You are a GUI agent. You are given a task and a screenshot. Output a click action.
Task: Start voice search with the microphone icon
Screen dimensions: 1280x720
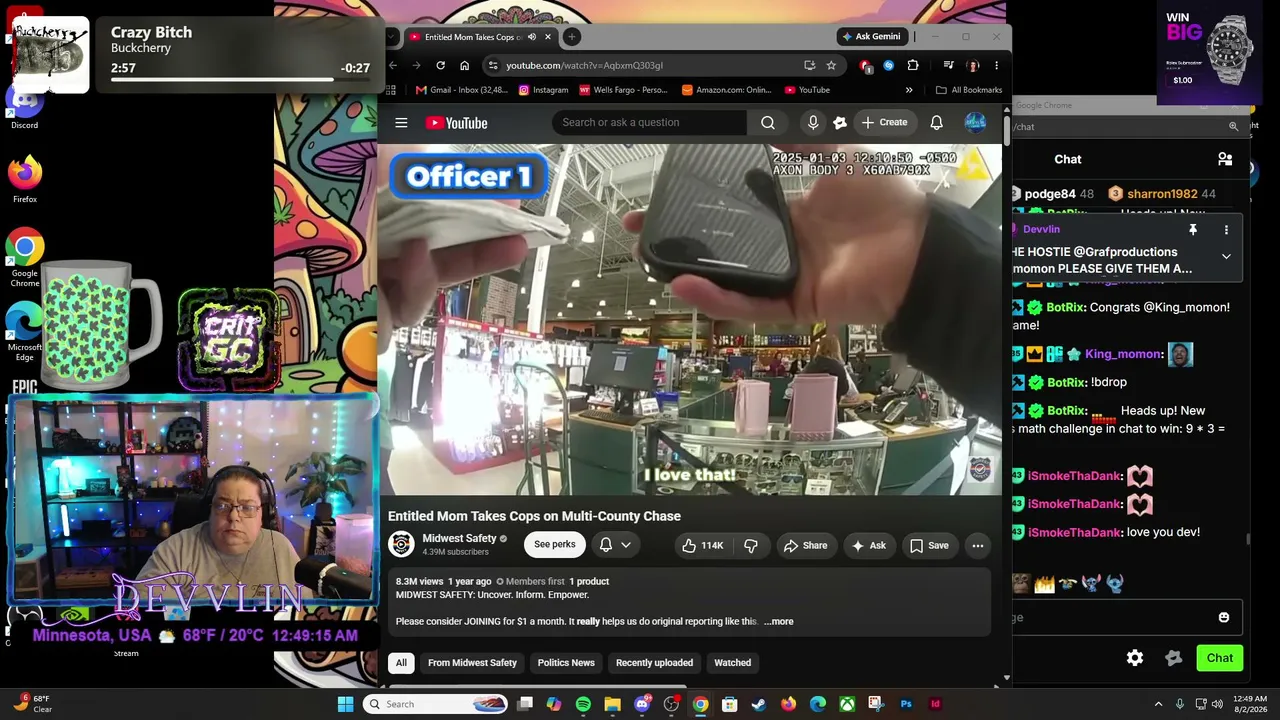point(813,123)
